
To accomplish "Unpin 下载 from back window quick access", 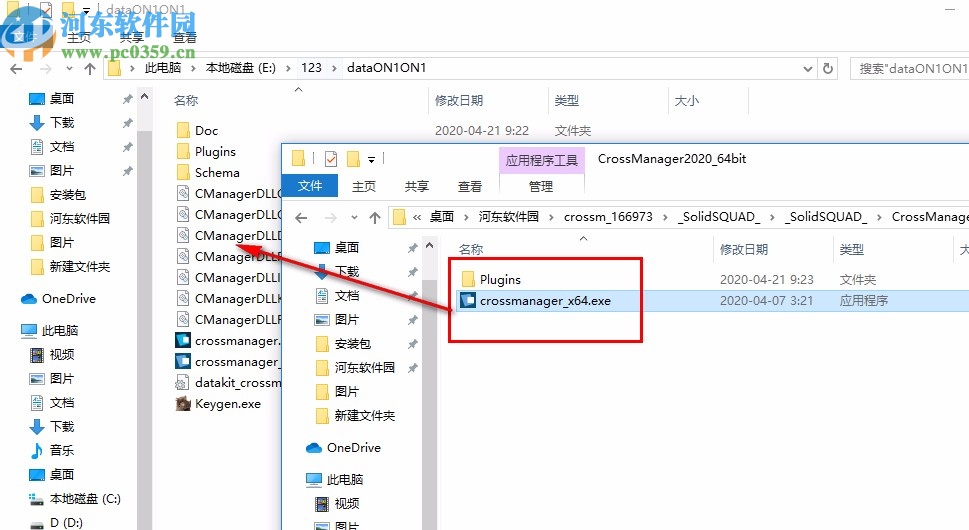I will point(127,123).
